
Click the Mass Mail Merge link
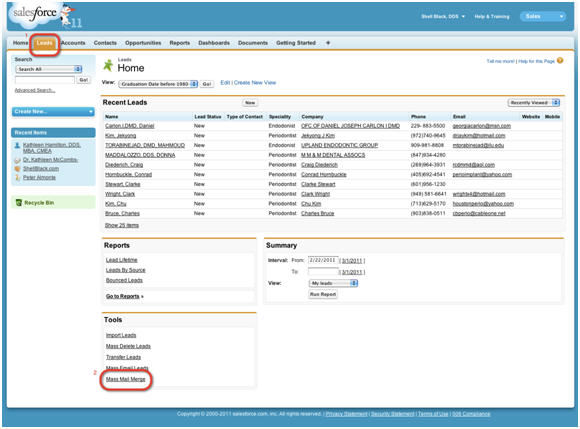point(125,379)
